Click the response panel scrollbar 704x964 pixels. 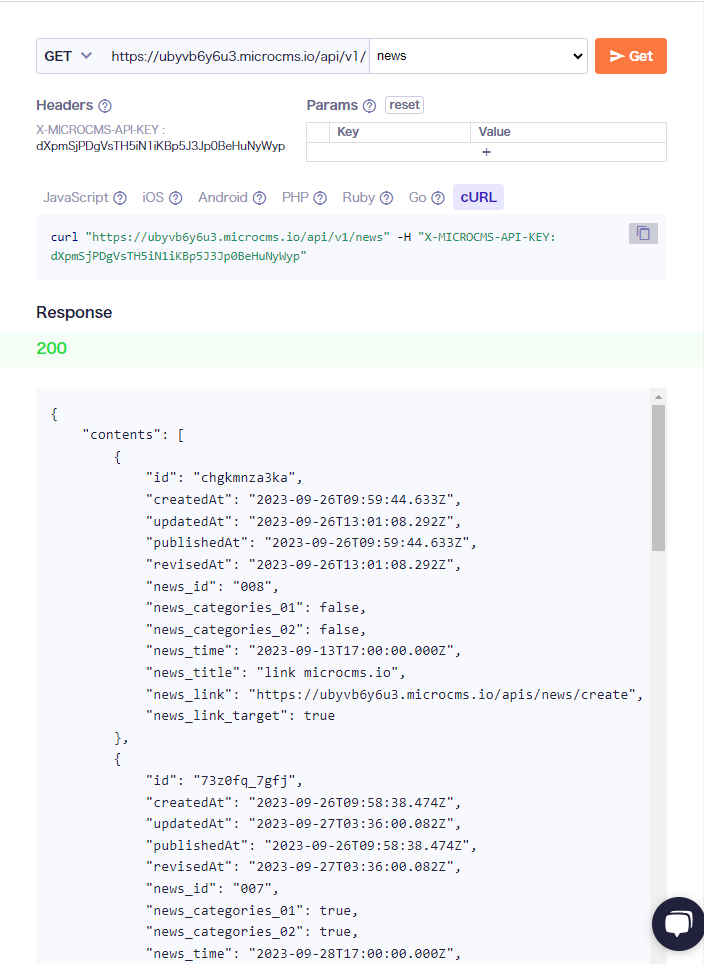[x=658, y=478]
